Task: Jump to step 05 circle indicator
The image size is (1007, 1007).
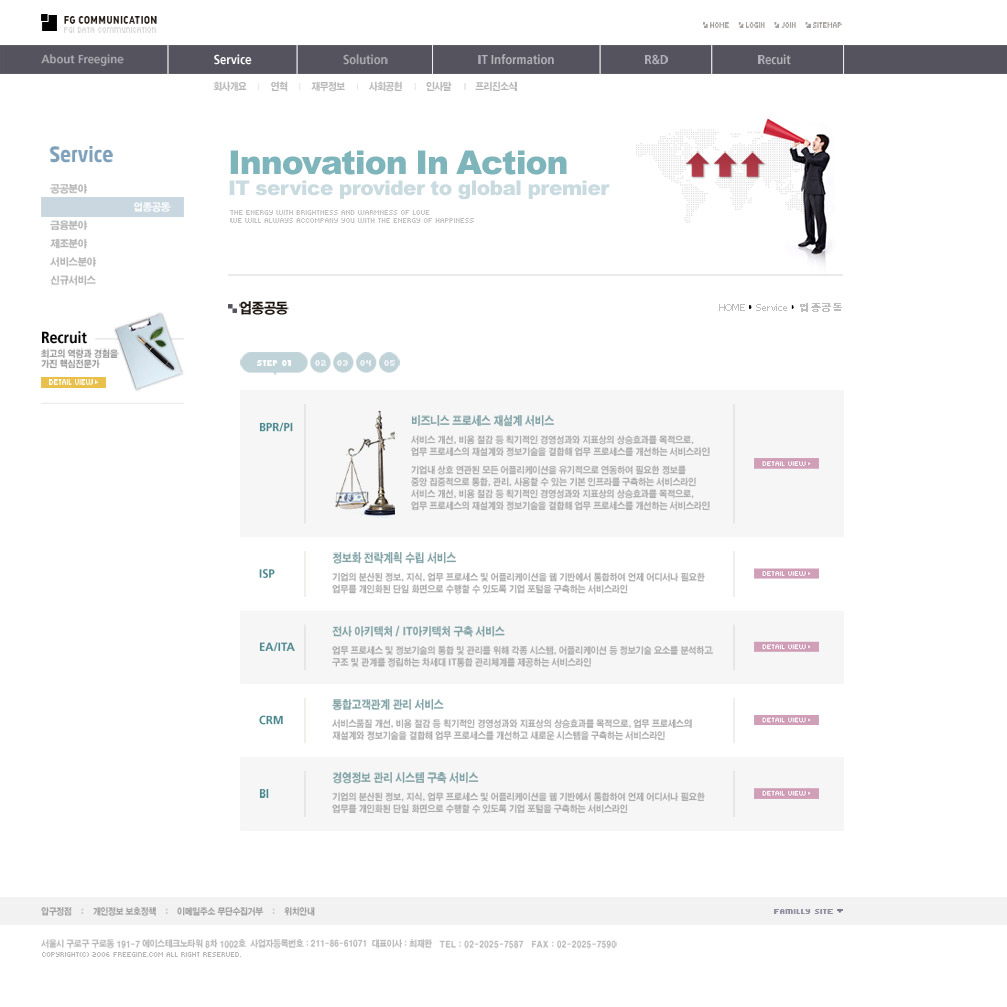Action: [389, 362]
